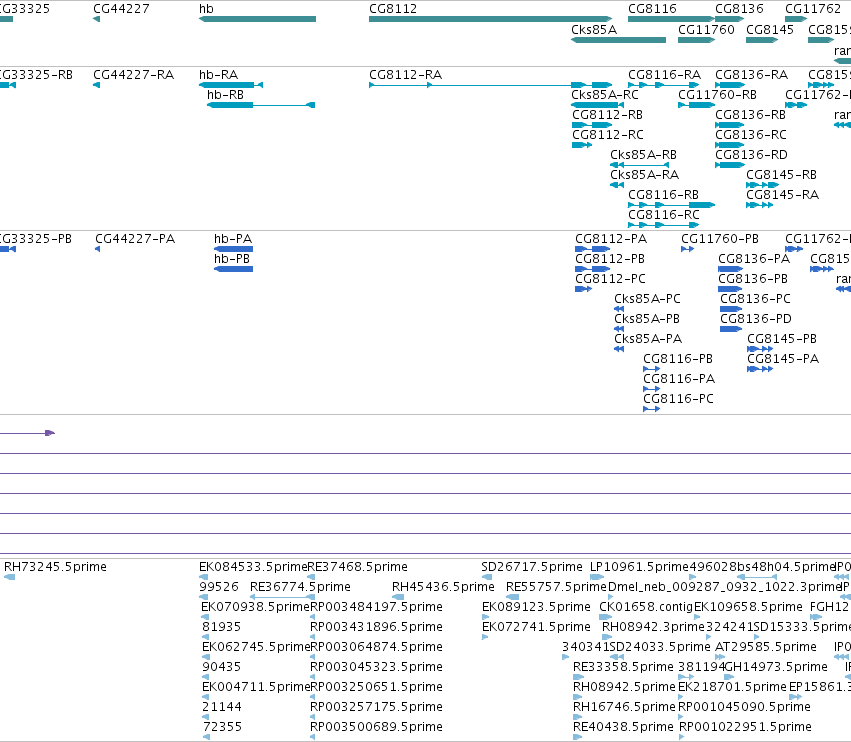Viewport: 851px width, 742px height.
Task: Click the CG8136-RA transcript label
Action: click(x=752, y=75)
